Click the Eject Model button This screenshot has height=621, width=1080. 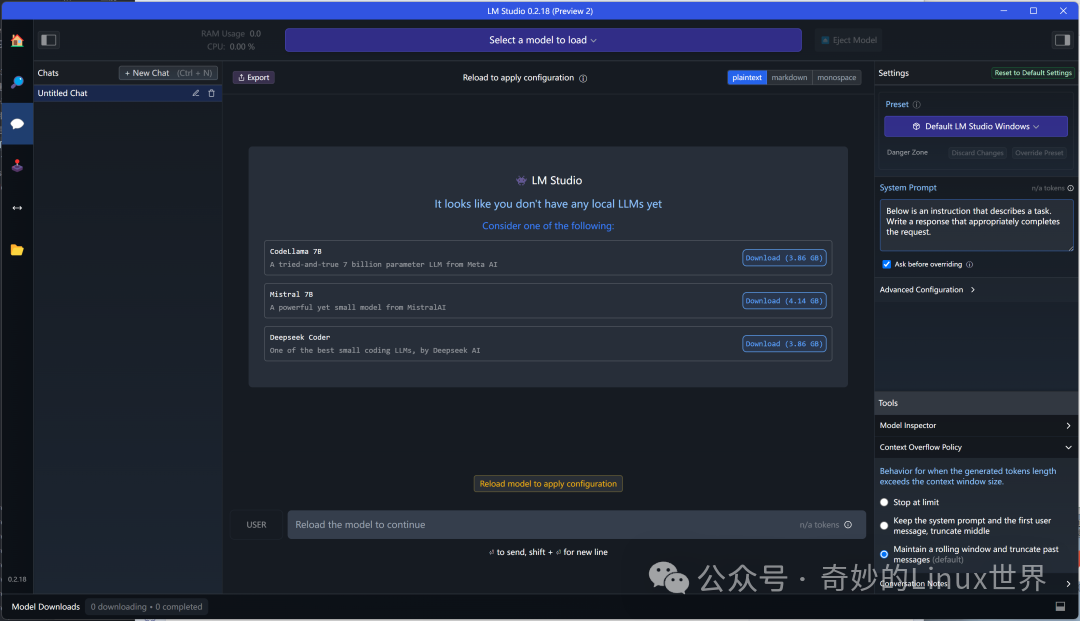coord(849,40)
